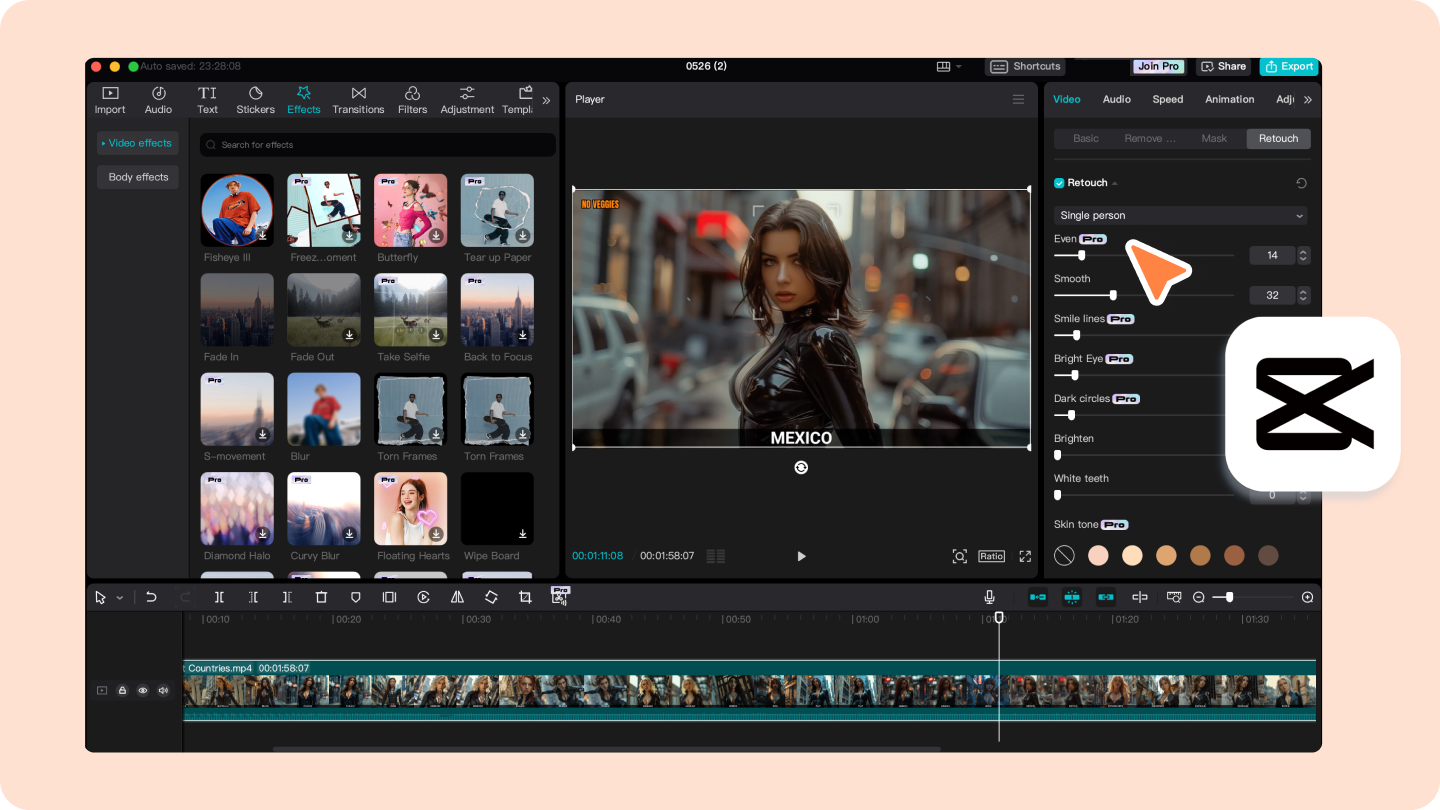Open the Ratio dropdown under the player

991,555
